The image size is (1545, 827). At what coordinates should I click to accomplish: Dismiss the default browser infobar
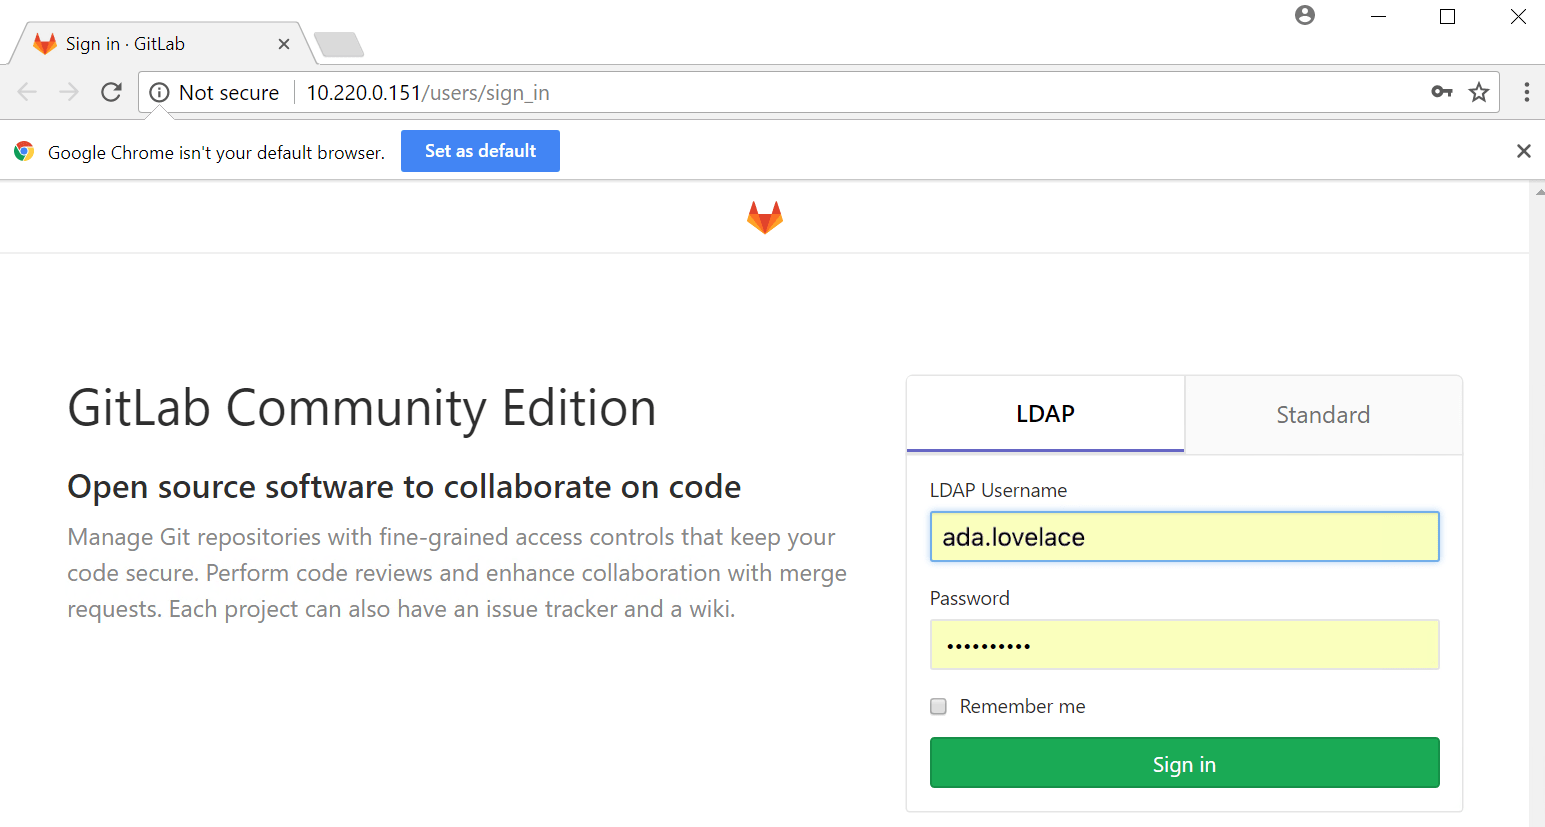pyautogui.click(x=1523, y=151)
